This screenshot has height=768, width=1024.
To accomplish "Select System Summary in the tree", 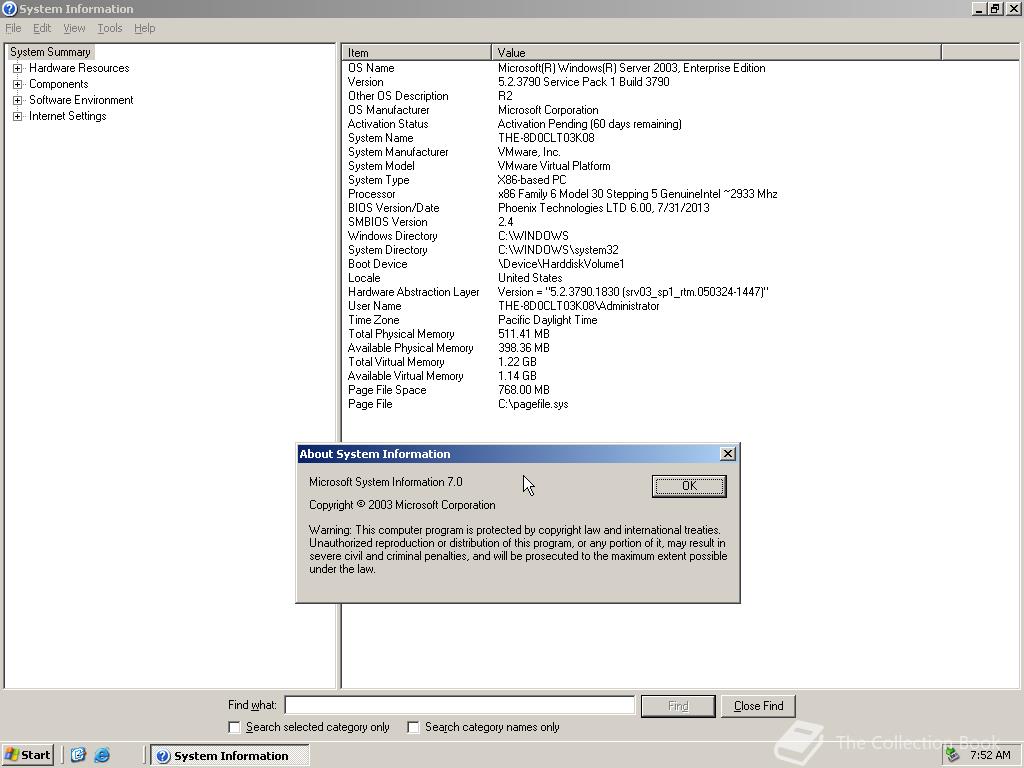I will tap(50, 52).
